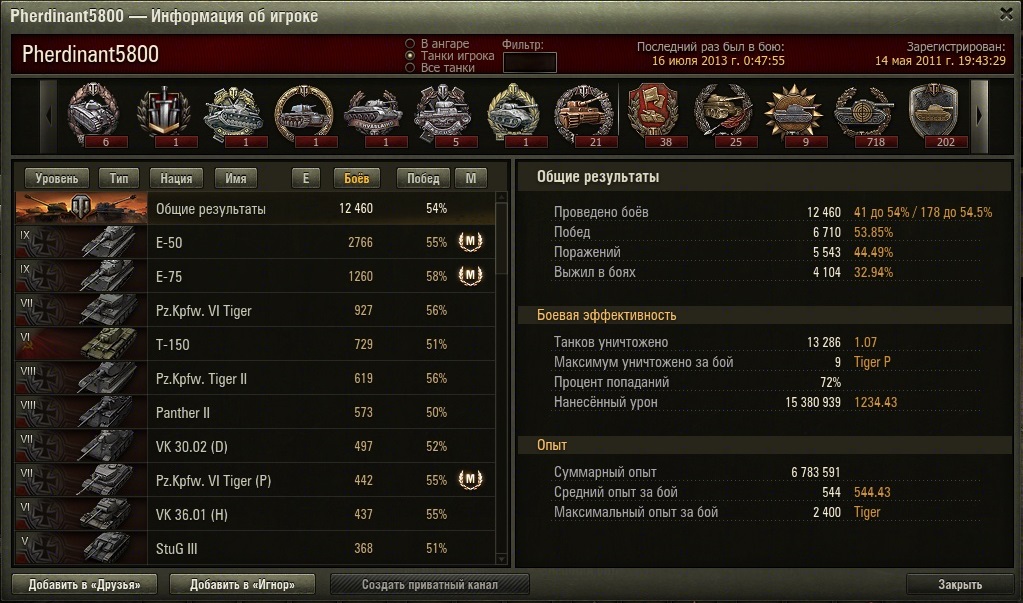Sort tank list by 'Нация' column

[176, 178]
